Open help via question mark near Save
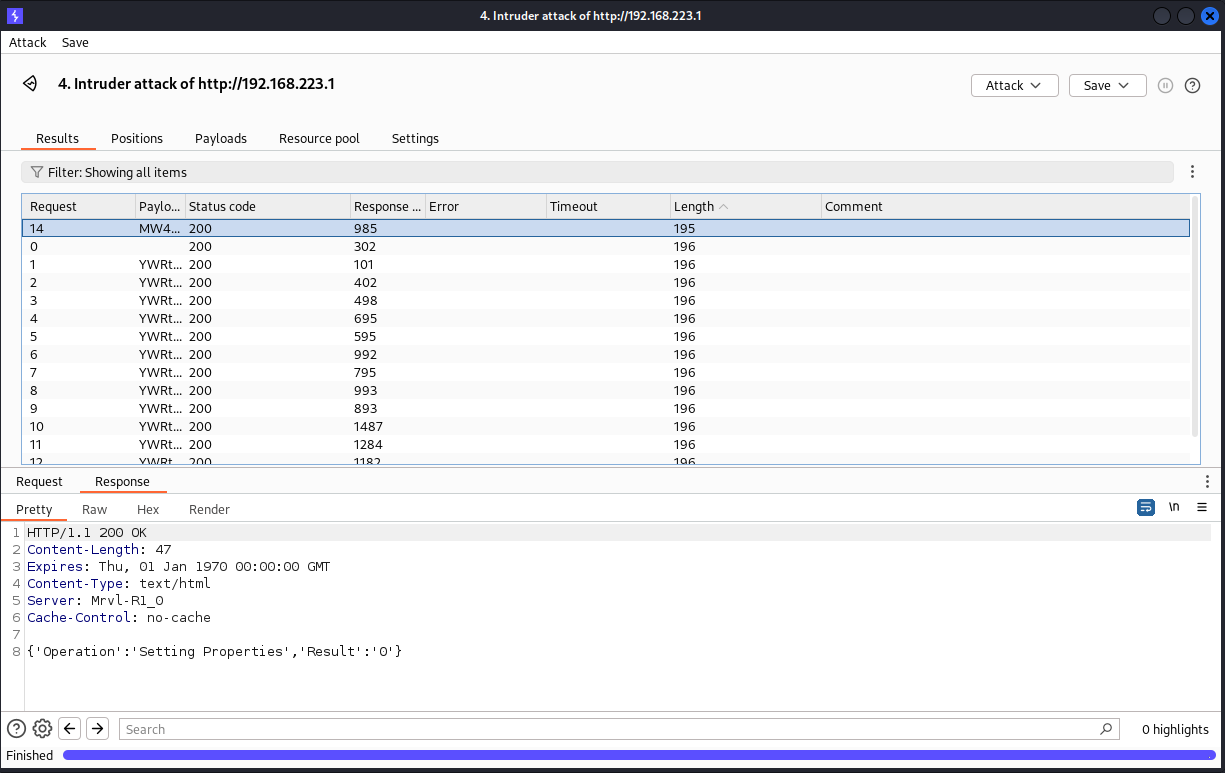 [x=1192, y=85]
